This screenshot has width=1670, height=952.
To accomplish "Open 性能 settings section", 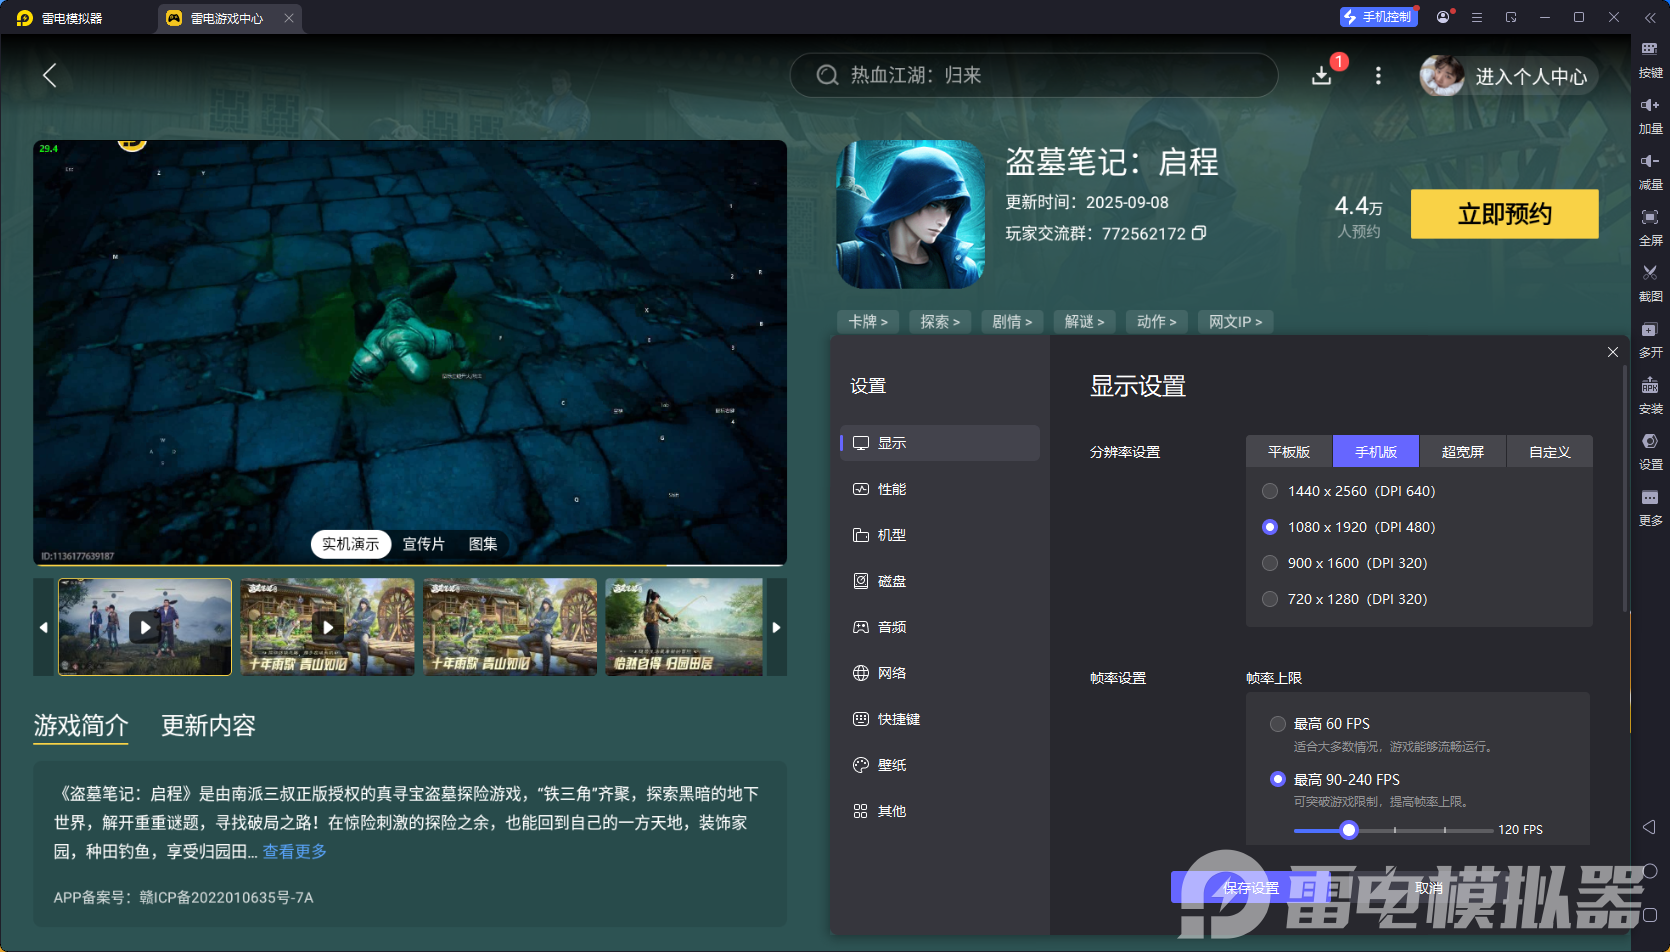I will click(x=940, y=489).
